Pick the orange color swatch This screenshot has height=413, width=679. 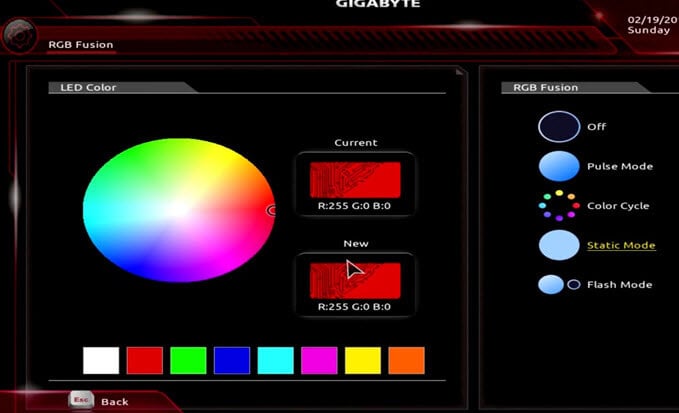pos(407,360)
